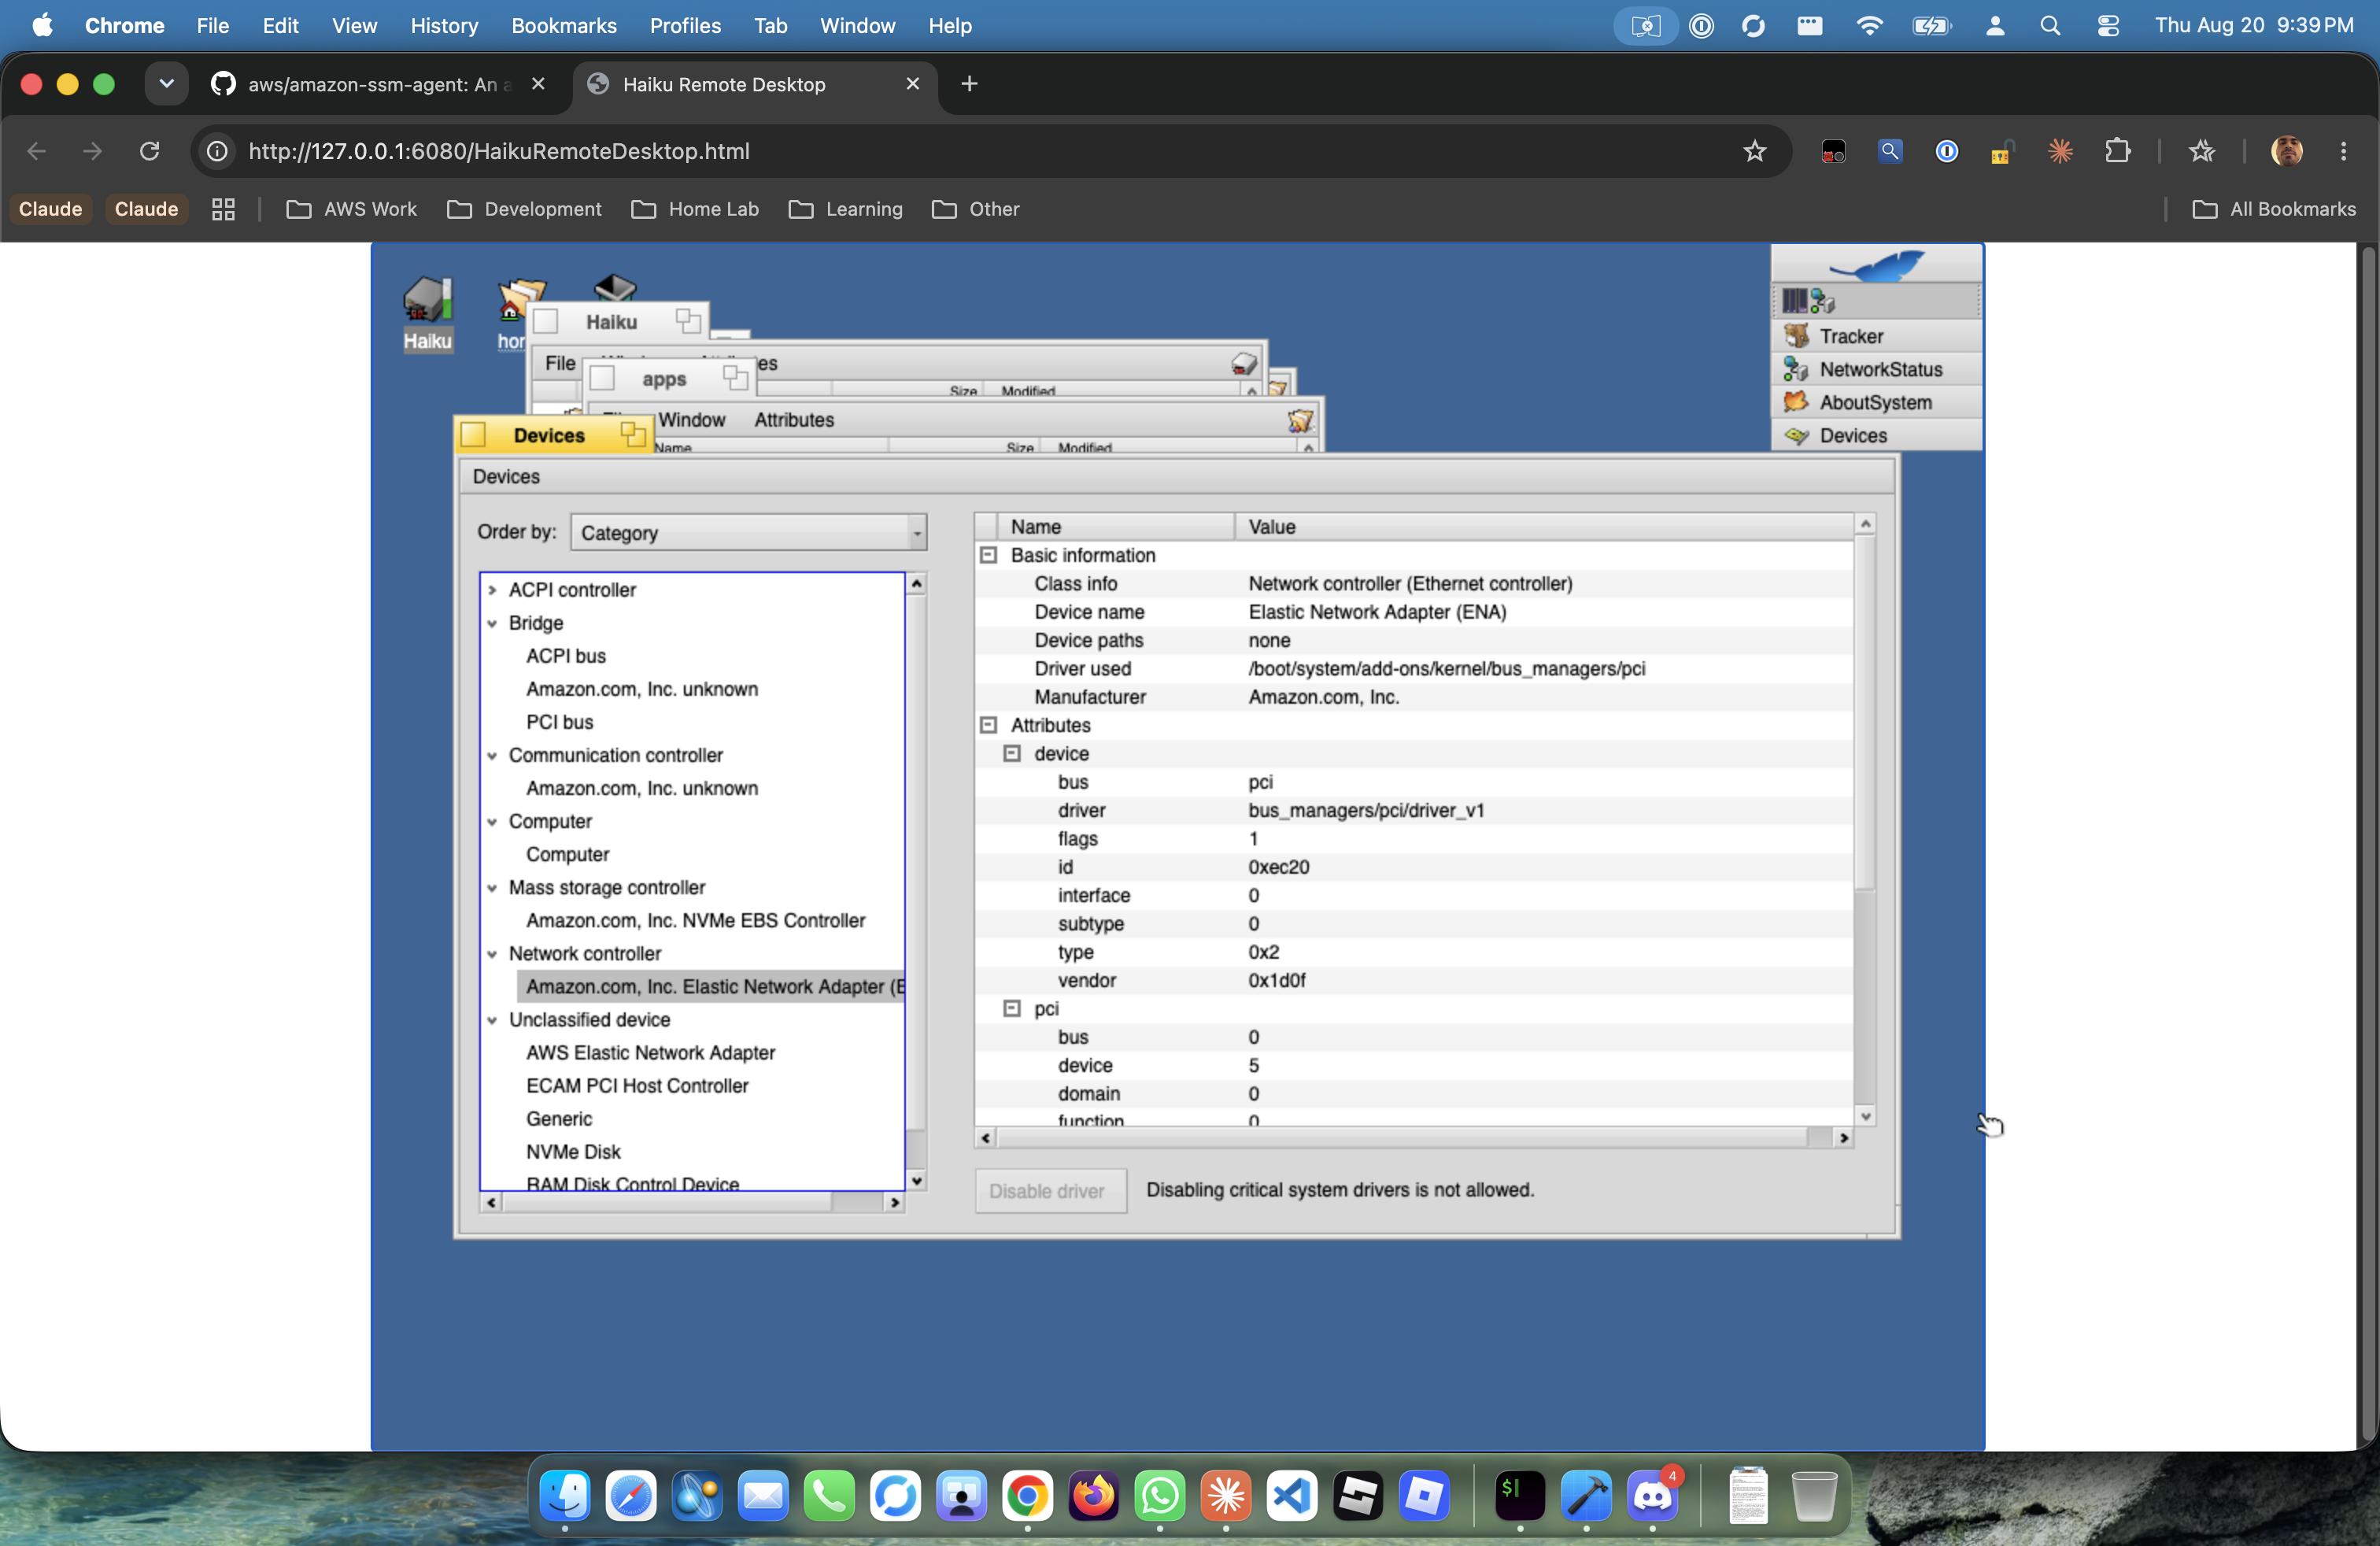Screen dimensions: 2380x1546
Task: Click the disk icon in Haiku window menu bar
Action: [1243, 363]
